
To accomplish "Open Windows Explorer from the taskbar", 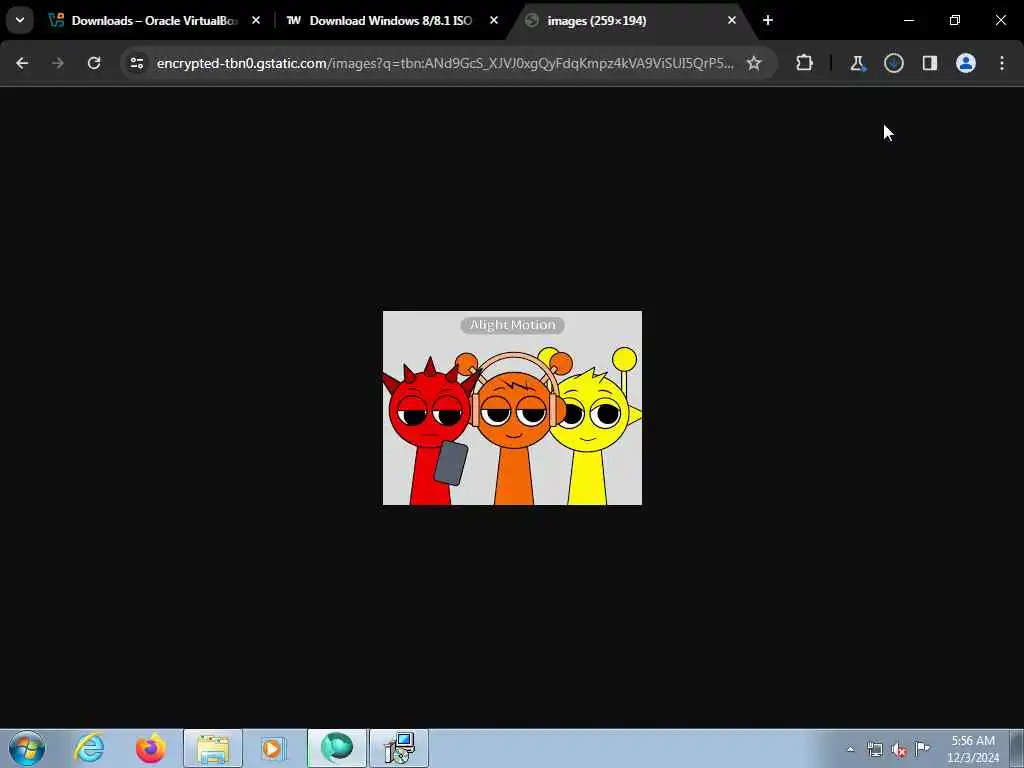I will pyautogui.click(x=213, y=748).
